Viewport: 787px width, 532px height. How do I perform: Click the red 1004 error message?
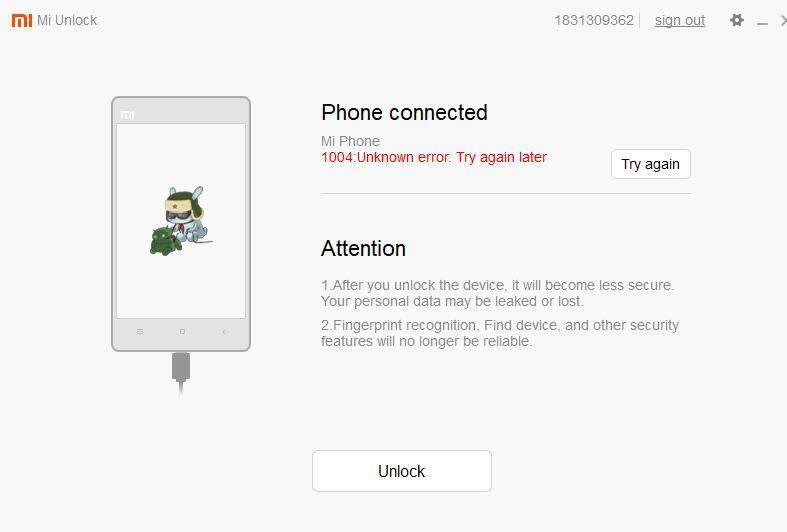[434, 158]
